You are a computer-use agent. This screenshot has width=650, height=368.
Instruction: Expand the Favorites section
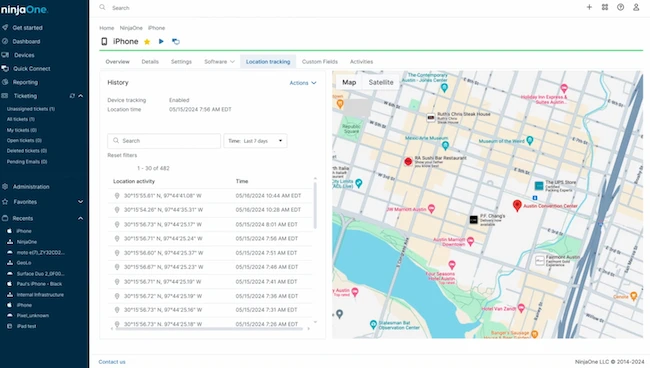click(x=80, y=202)
